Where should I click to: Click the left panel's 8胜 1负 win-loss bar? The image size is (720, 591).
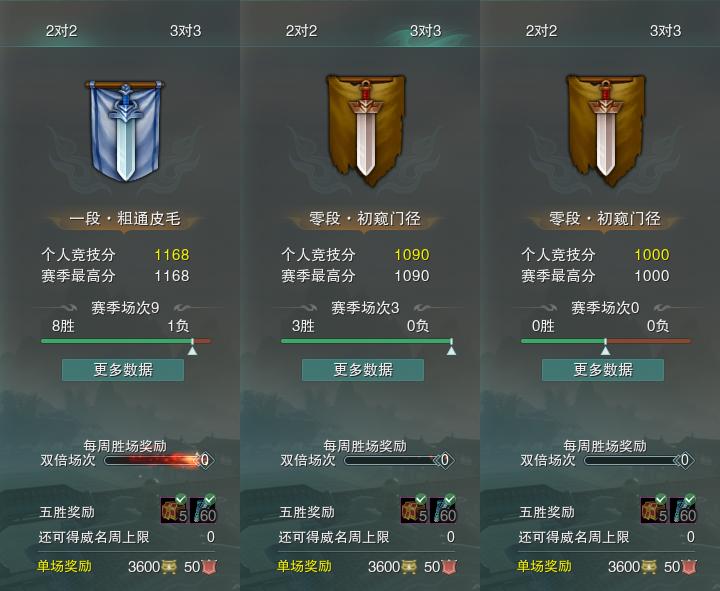pyautogui.click(x=126, y=341)
